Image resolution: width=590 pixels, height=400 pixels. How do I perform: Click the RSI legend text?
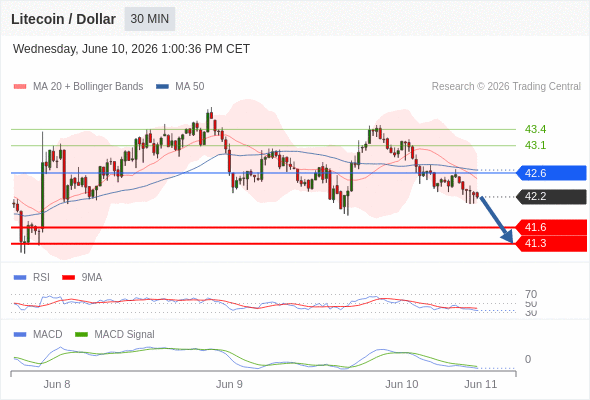(x=41, y=278)
